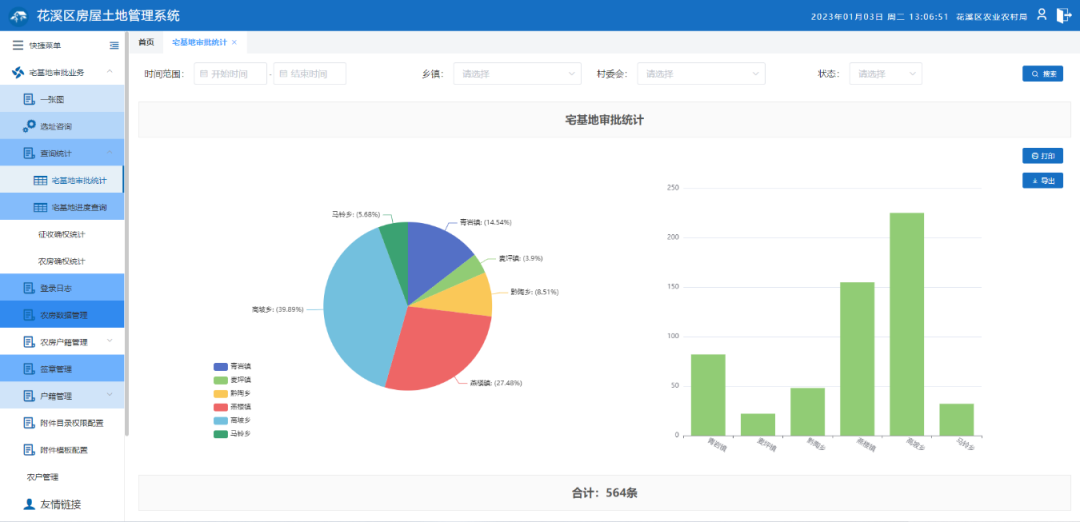Switch to the 首页 tab

pyautogui.click(x=146, y=42)
